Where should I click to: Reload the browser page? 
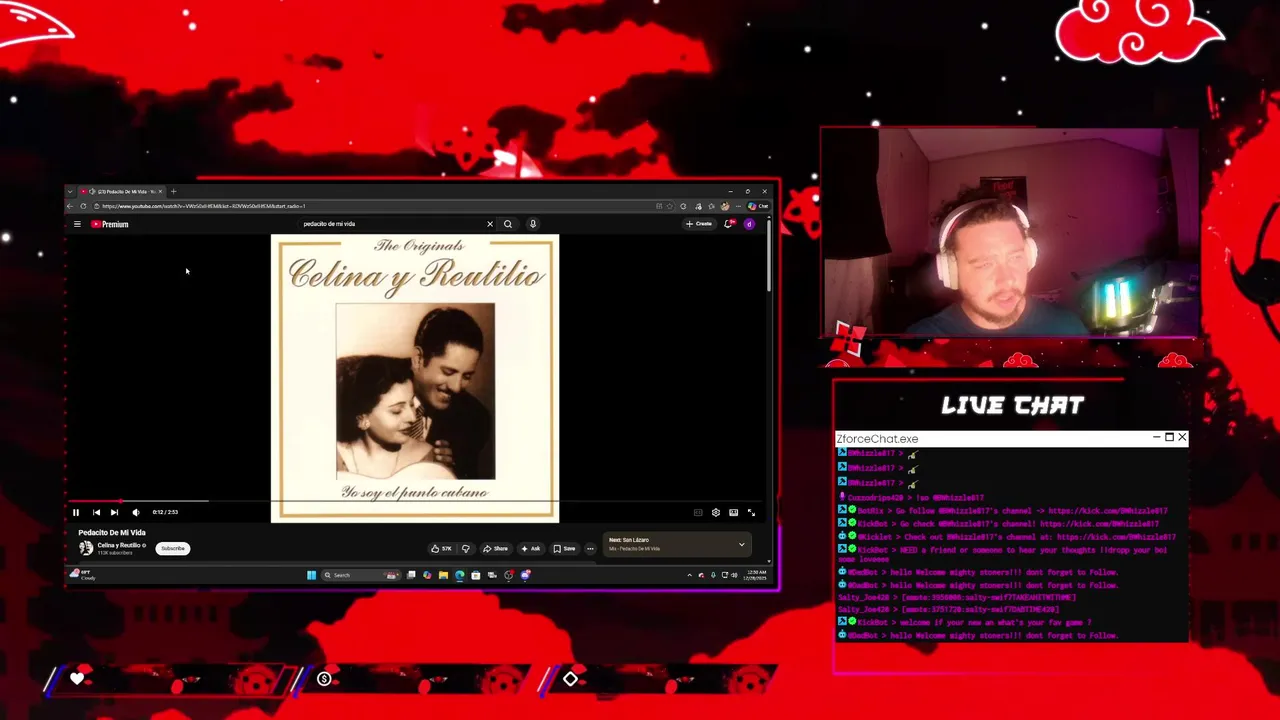pyautogui.click(x=83, y=206)
